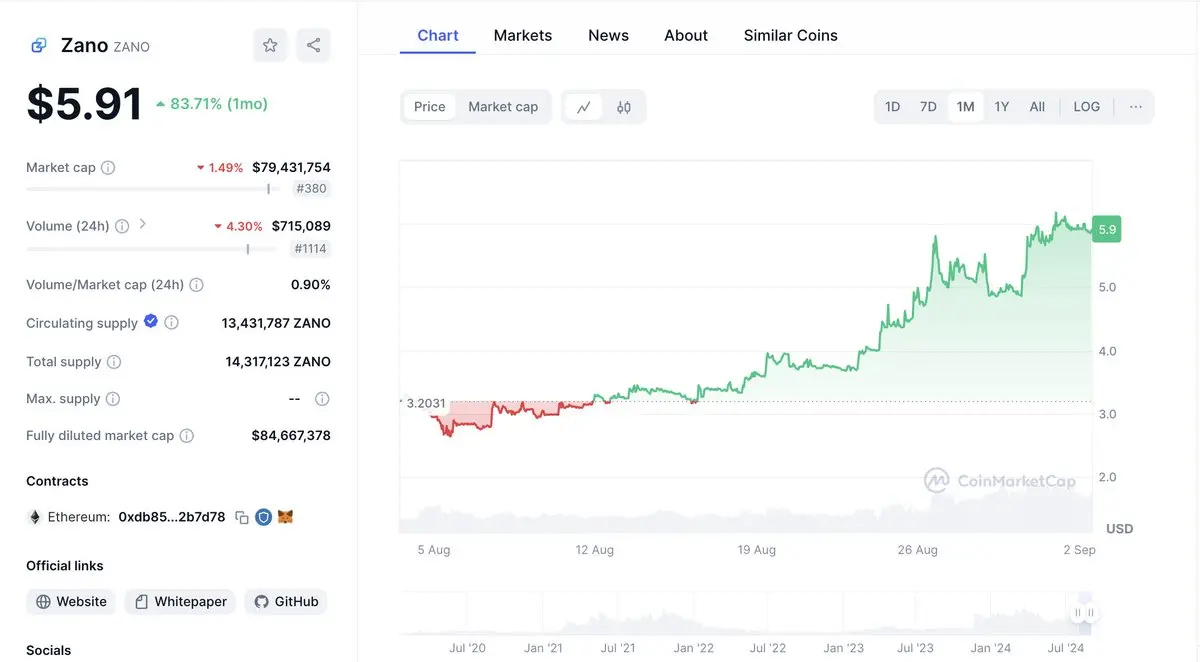Viewport: 1200px width, 662px height.
Task: Open the chart more options ellipsis
Action: pyautogui.click(x=1136, y=107)
